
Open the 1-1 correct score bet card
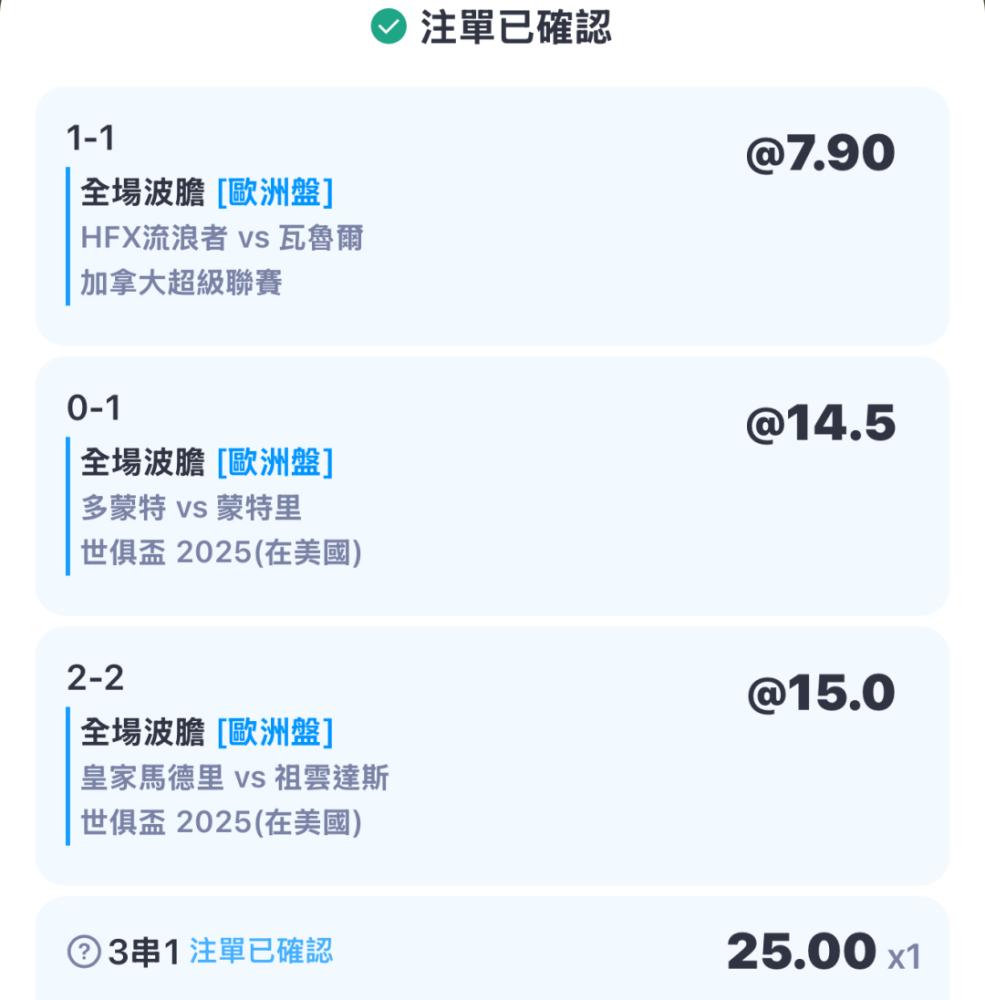[492, 216]
